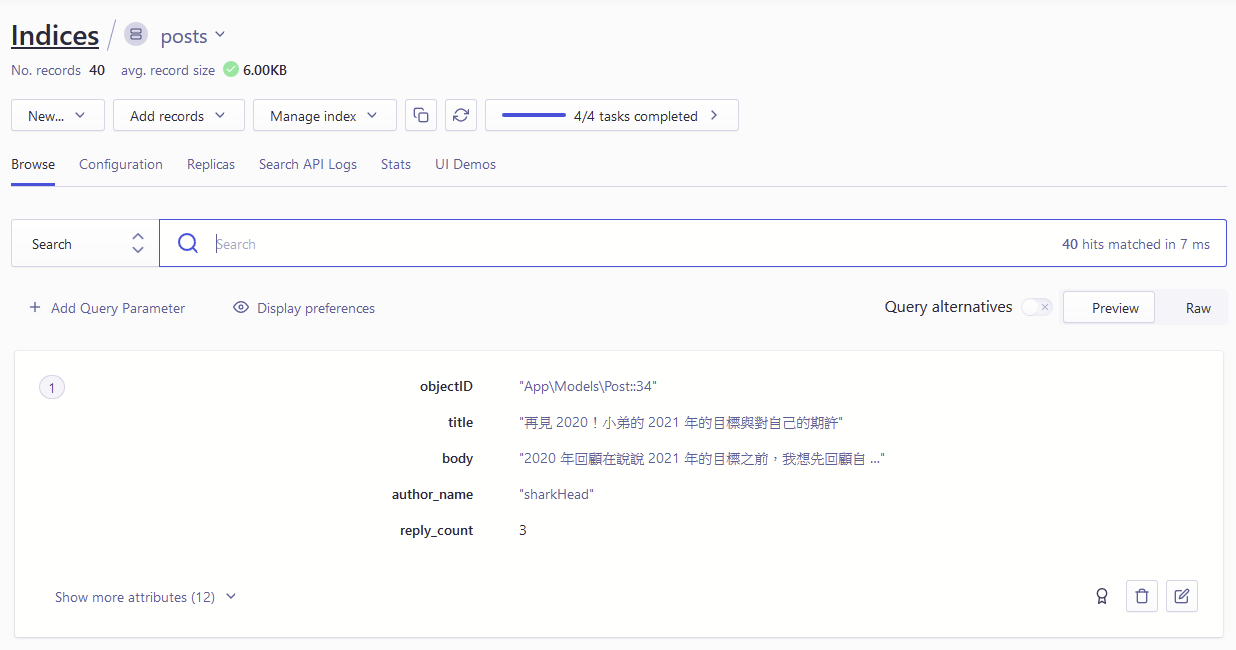The height and width of the screenshot is (650, 1236).
Task: Click the index database icon beside posts
Action: [x=136, y=35]
